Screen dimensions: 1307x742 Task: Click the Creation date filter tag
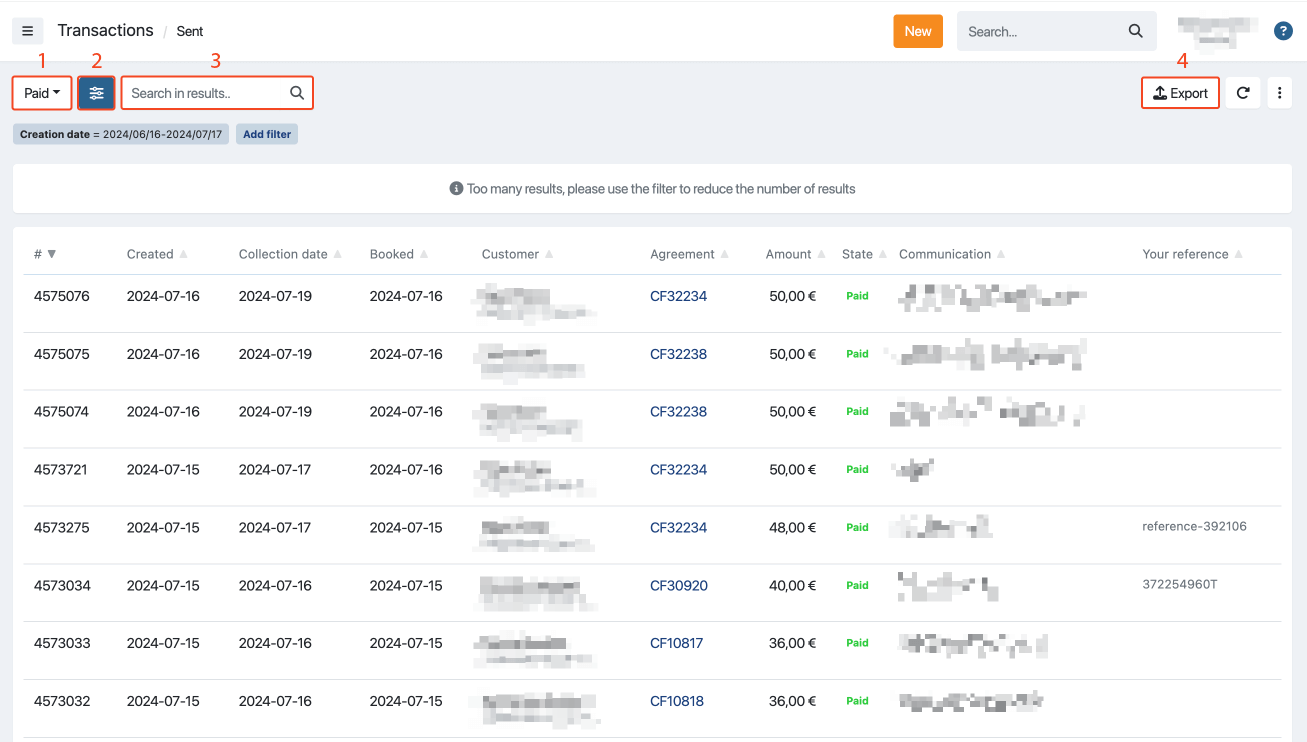[x=120, y=134]
